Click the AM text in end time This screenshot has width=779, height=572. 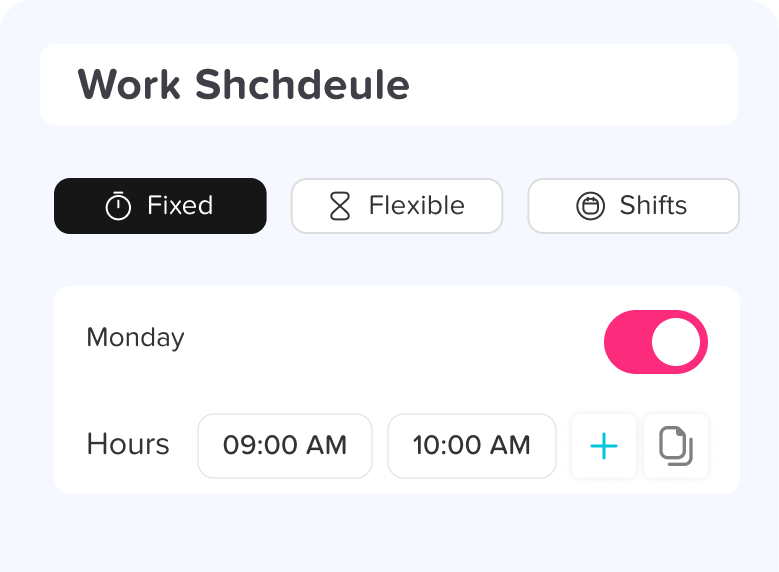(x=511, y=446)
